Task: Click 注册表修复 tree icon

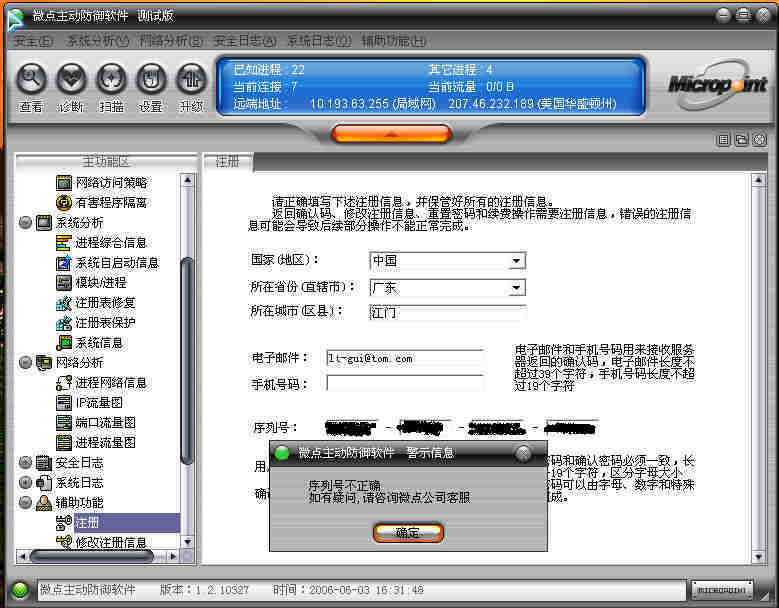Action: [64, 303]
